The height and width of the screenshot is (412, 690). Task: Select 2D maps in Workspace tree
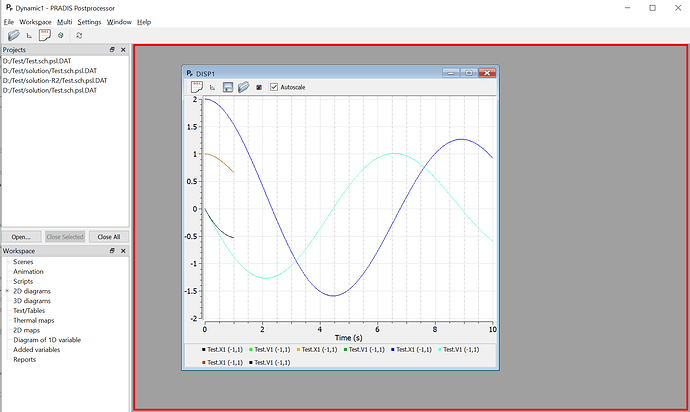tap(26, 330)
